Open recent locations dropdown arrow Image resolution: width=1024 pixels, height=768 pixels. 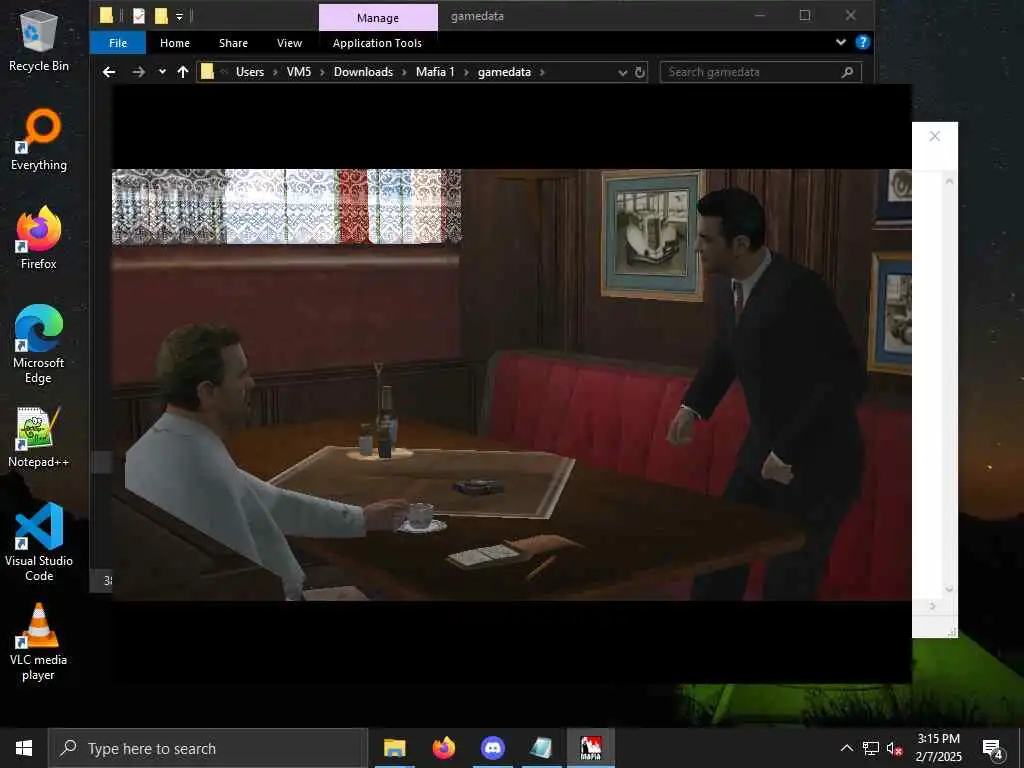tap(162, 72)
